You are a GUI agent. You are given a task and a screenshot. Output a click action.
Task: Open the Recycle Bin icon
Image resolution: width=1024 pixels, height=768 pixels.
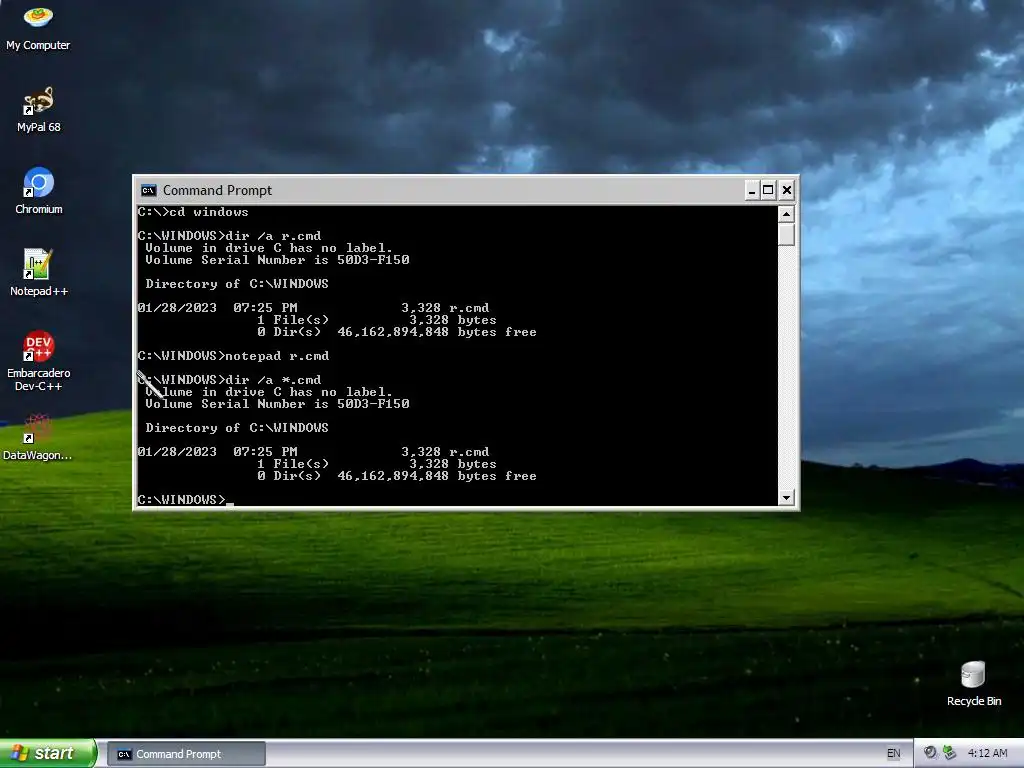tap(973, 683)
